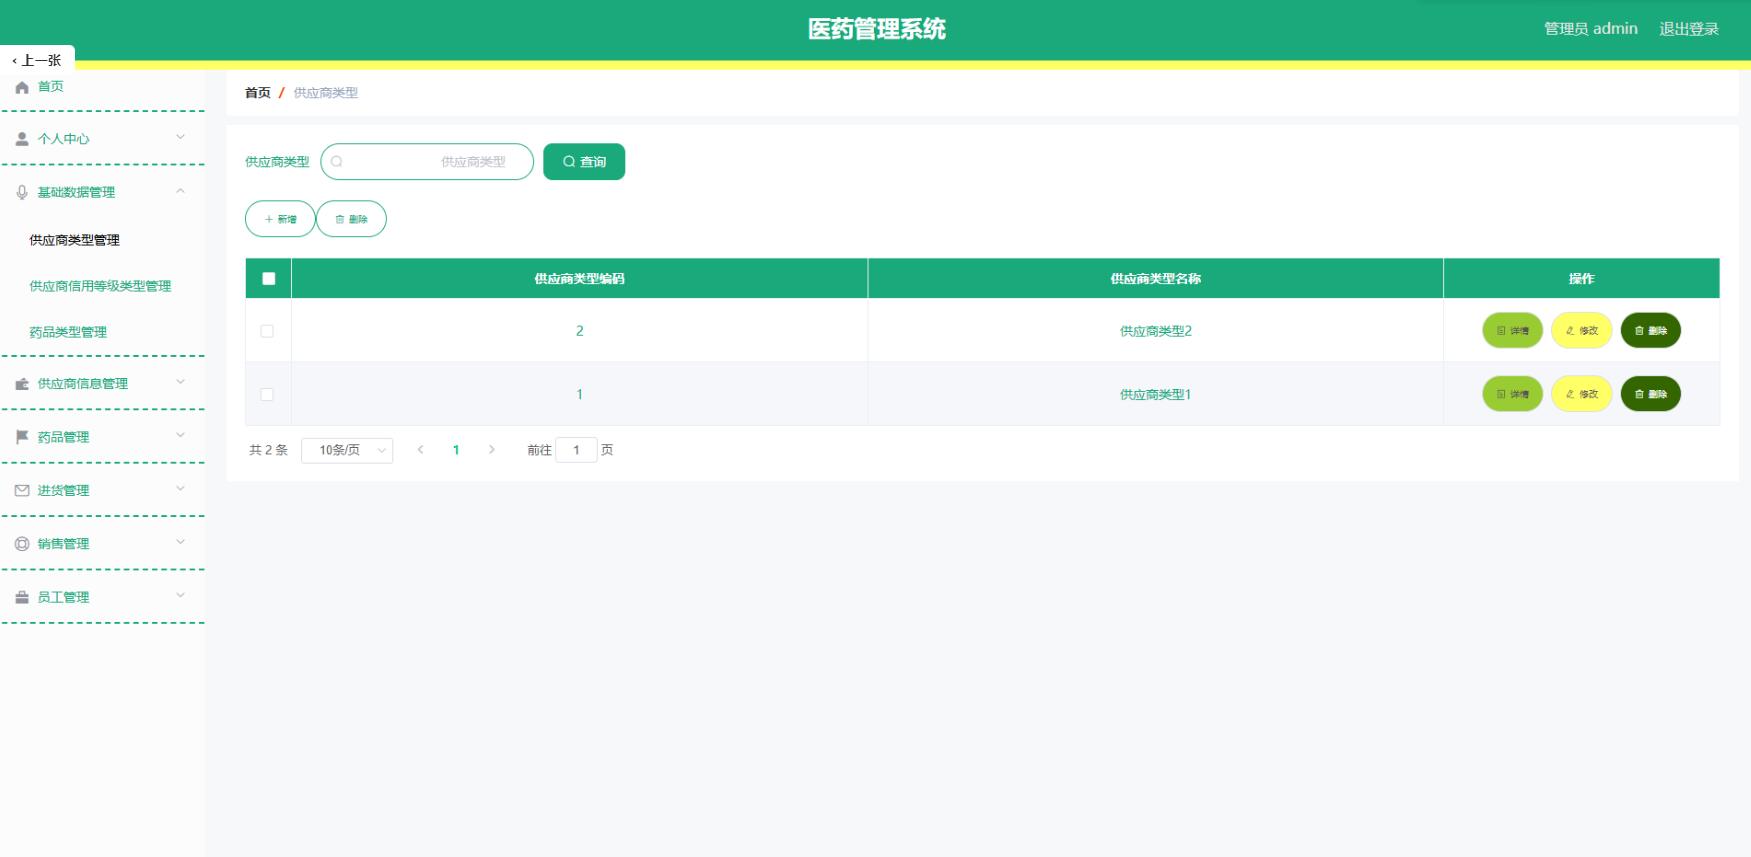Select 供应商类型管理 in the submenu

click(x=75, y=240)
